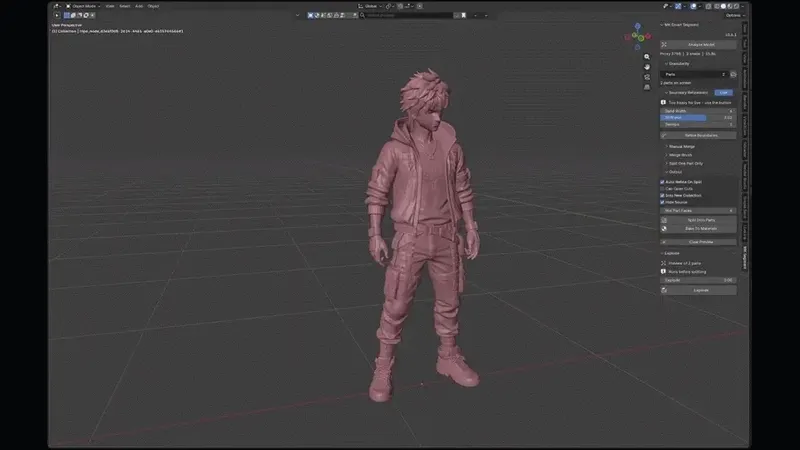The width and height of the screenshot is (800, 450).
Task: Uncheck Auto Refine On Split
Action: [x=662, y=182]
